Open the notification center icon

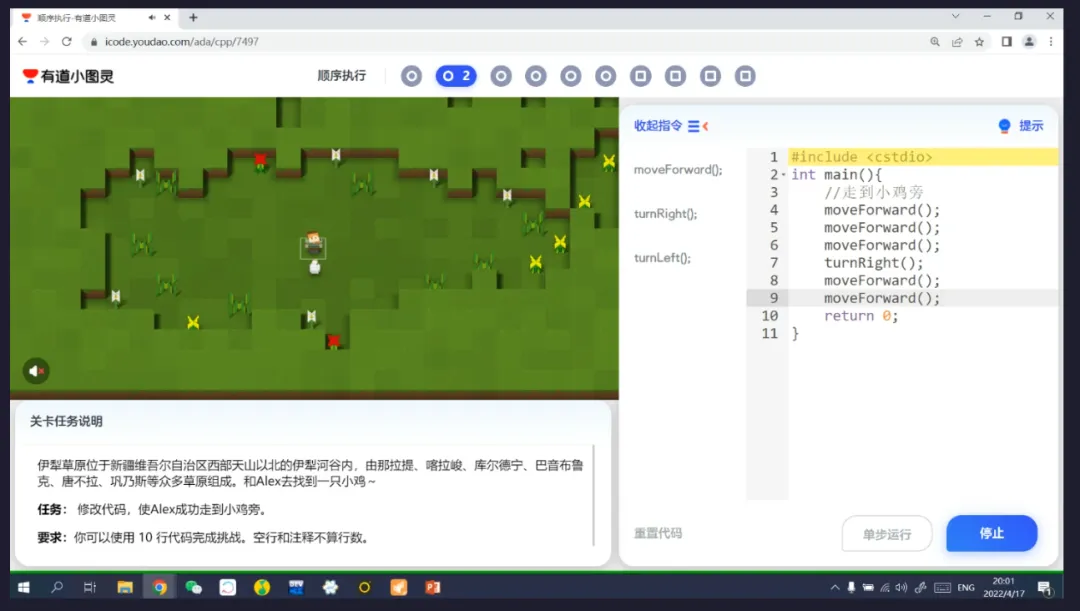pyautogui.click(x=1045, y=588)
